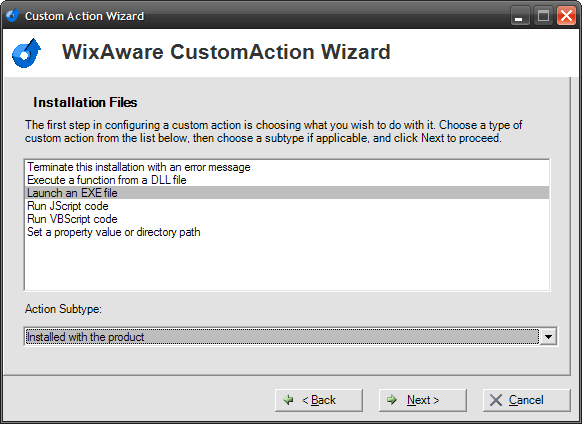Close the wizard with the red X

pyautogui.click(x=566, y=16)
